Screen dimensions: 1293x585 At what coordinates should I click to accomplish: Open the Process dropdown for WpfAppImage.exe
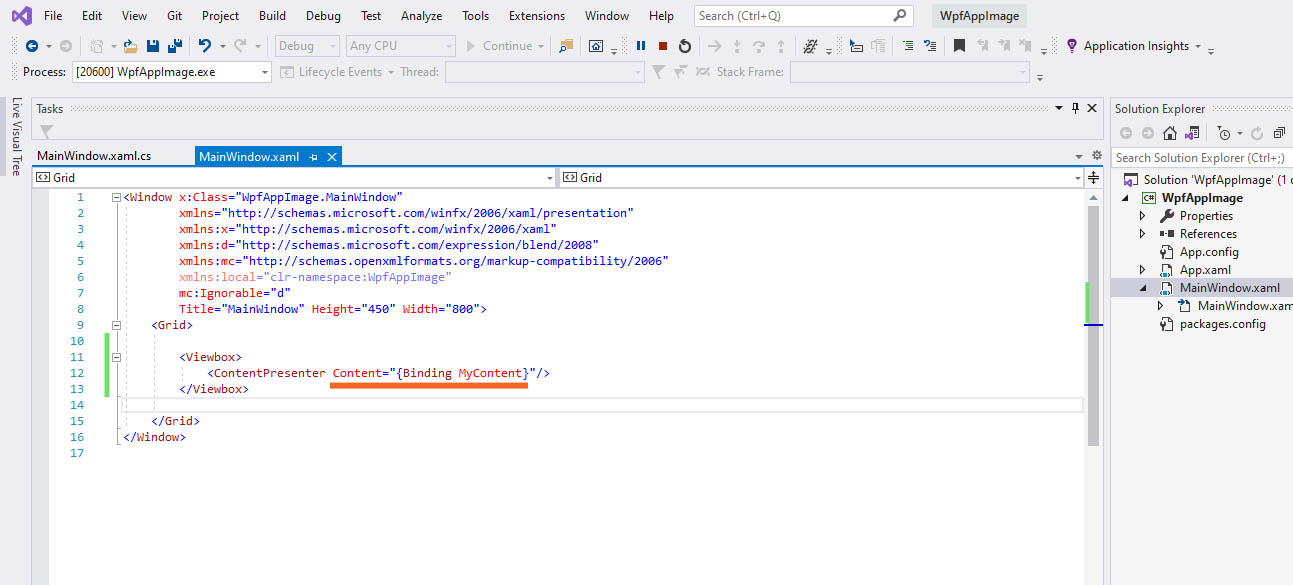coord(265,72)
